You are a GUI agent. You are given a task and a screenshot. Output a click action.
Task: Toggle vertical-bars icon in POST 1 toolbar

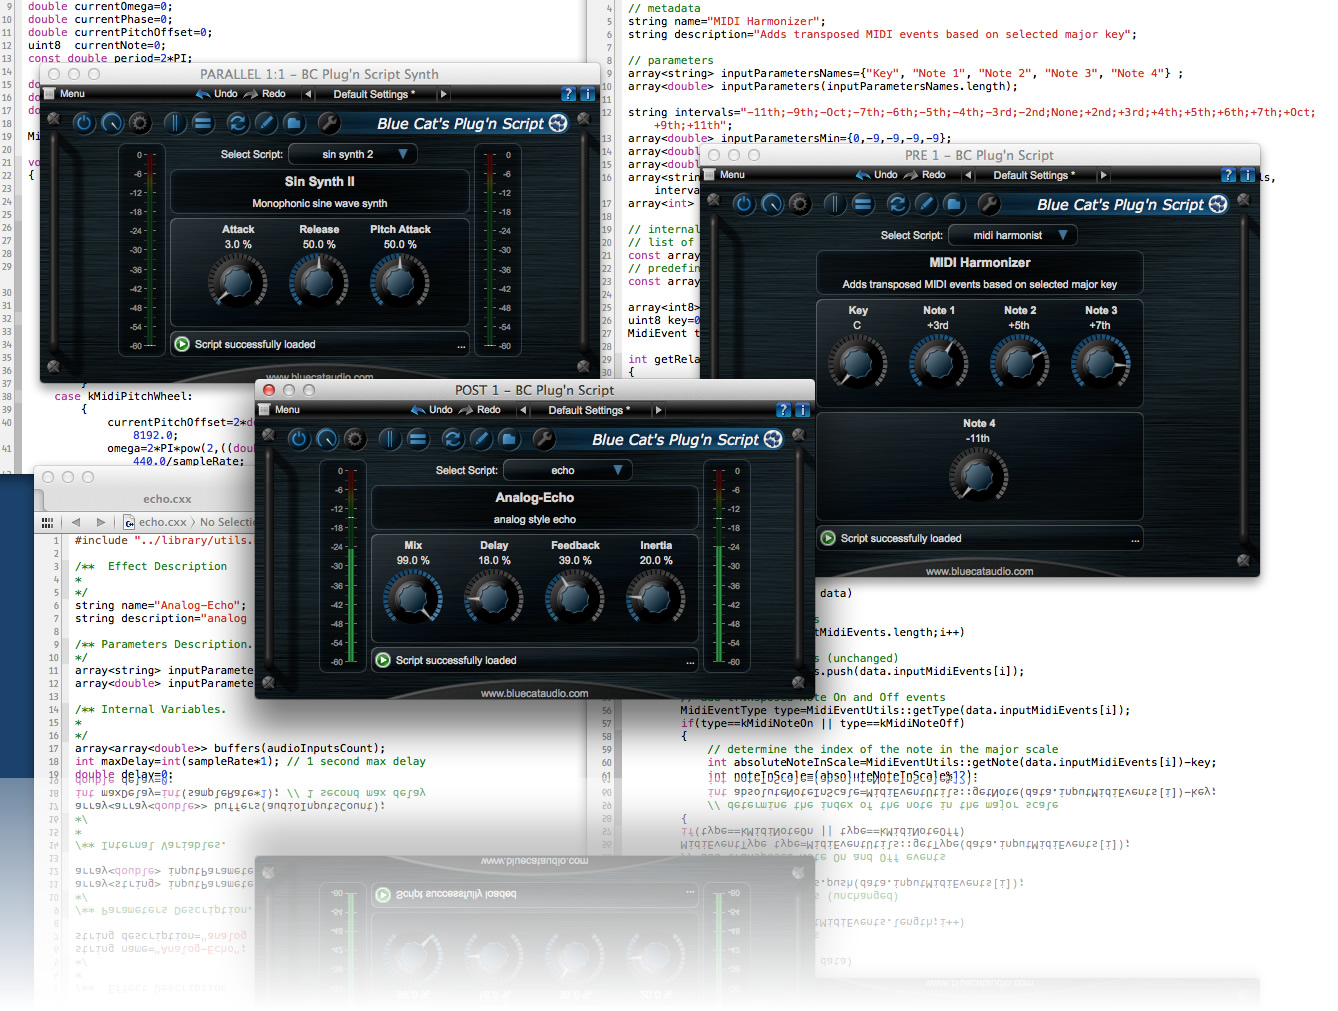pos(390,439)
